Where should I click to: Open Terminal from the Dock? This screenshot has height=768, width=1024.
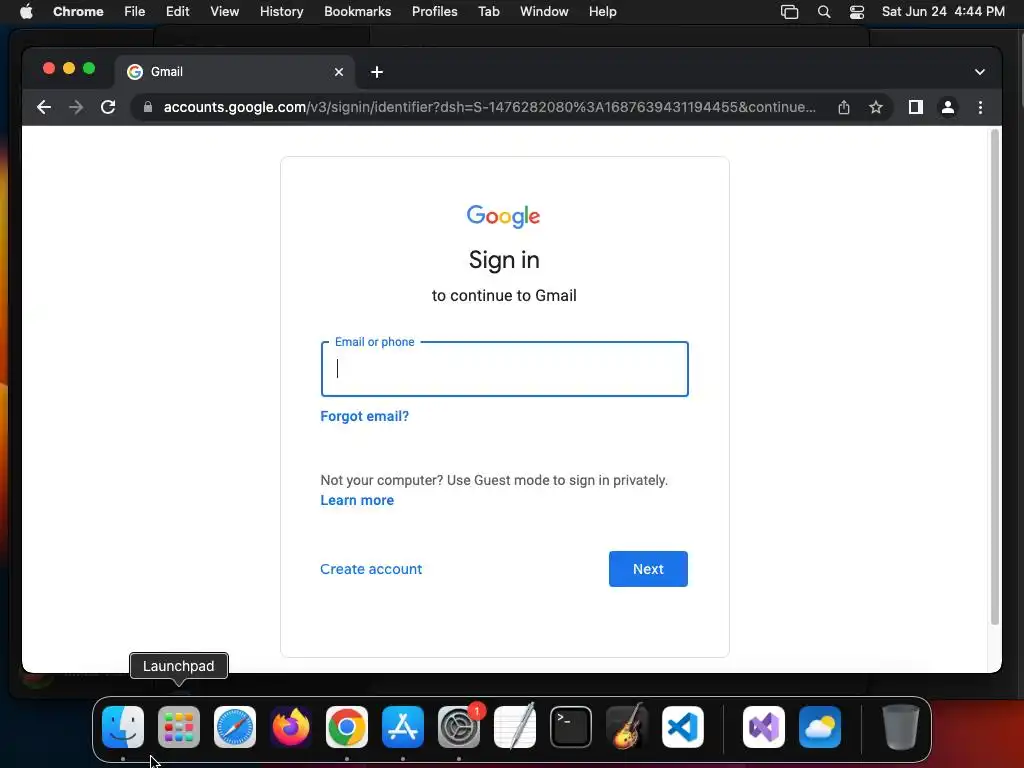pyautogui.click(x=571, y=727)
